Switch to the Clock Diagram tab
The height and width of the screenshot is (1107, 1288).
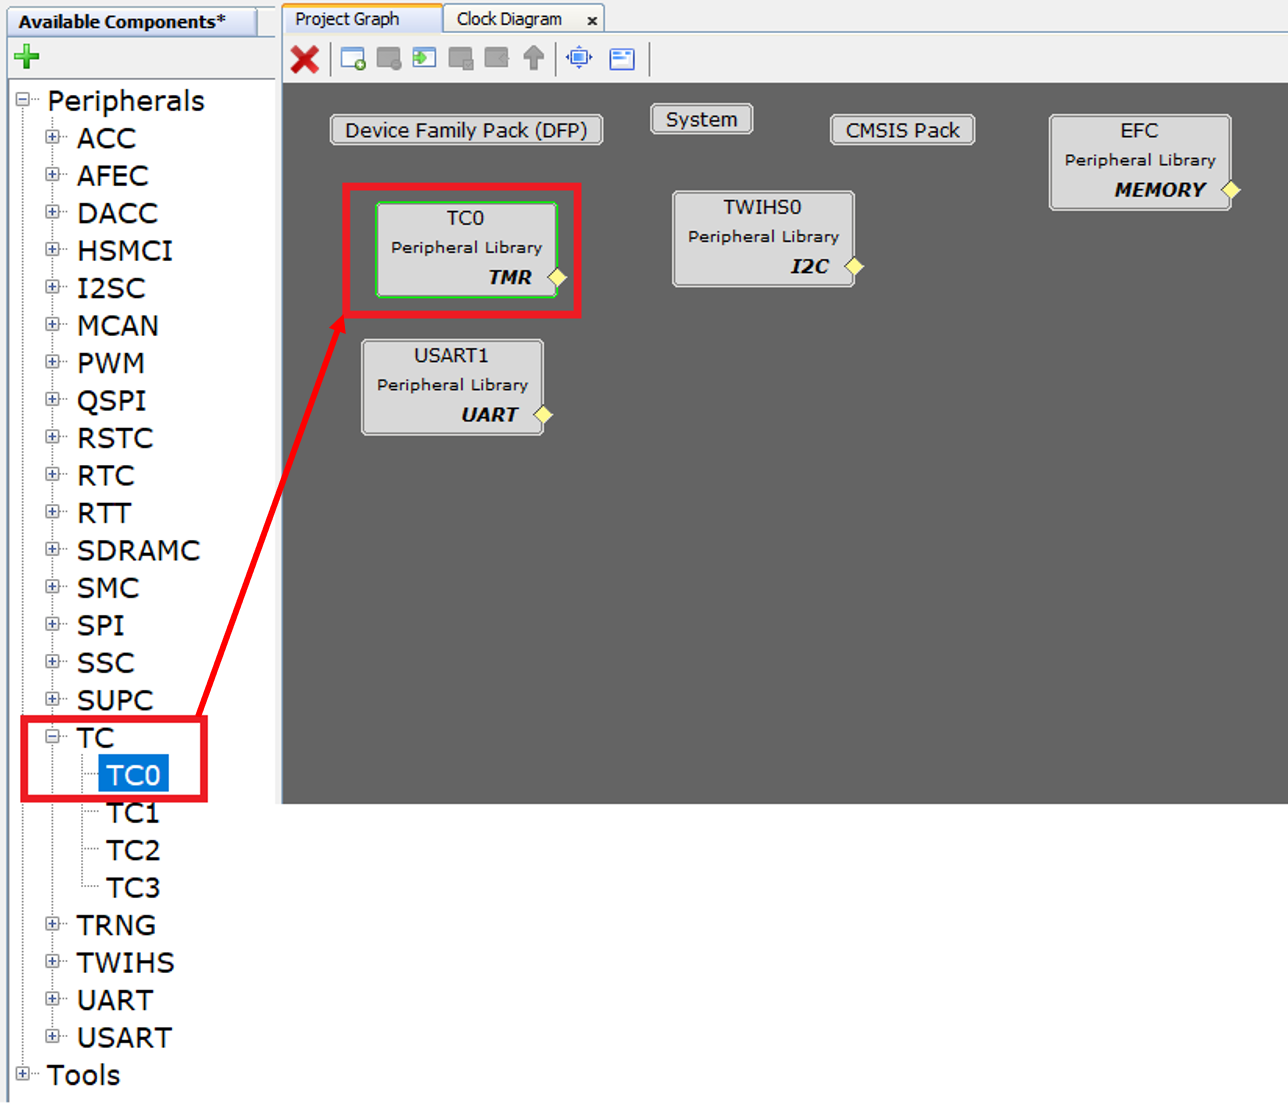point(509,19)
